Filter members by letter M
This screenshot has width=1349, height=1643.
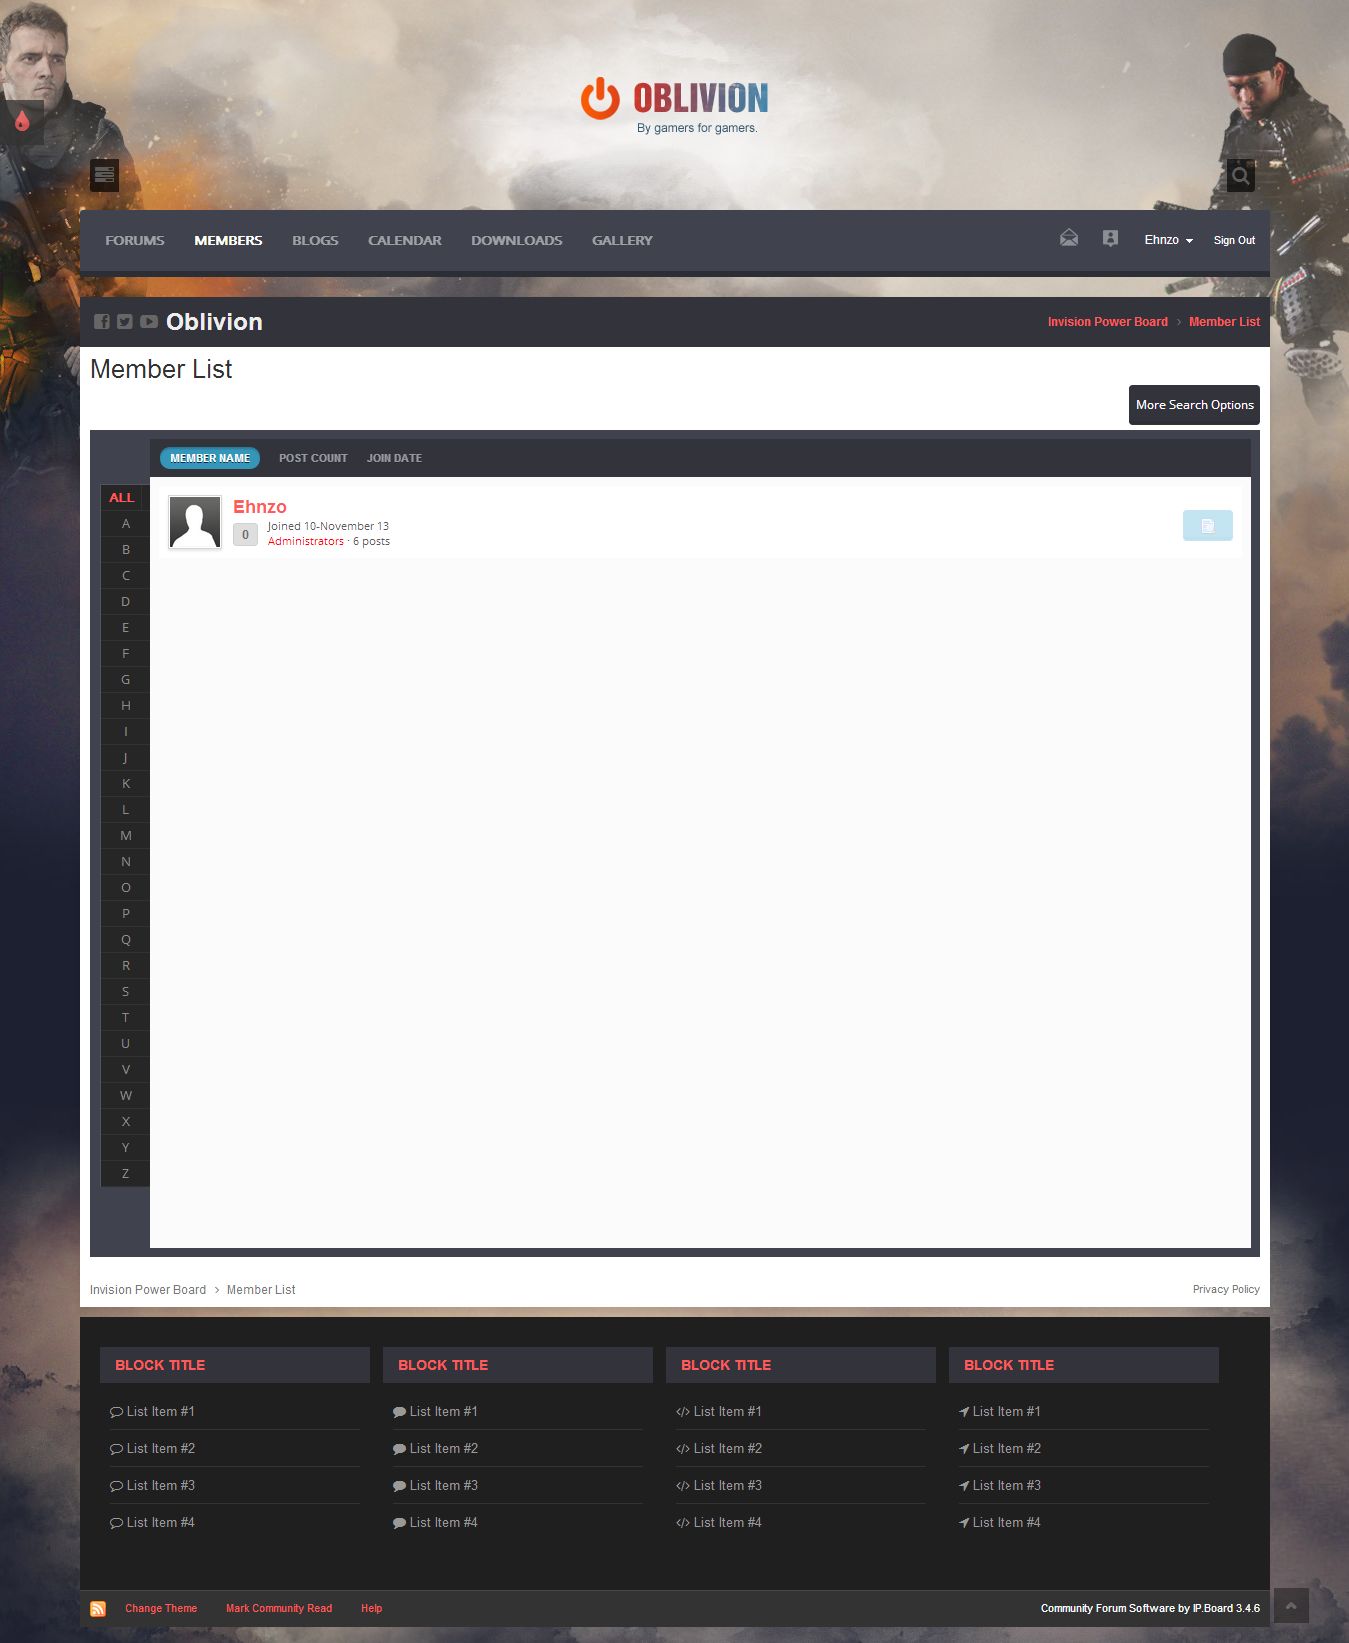125,836
